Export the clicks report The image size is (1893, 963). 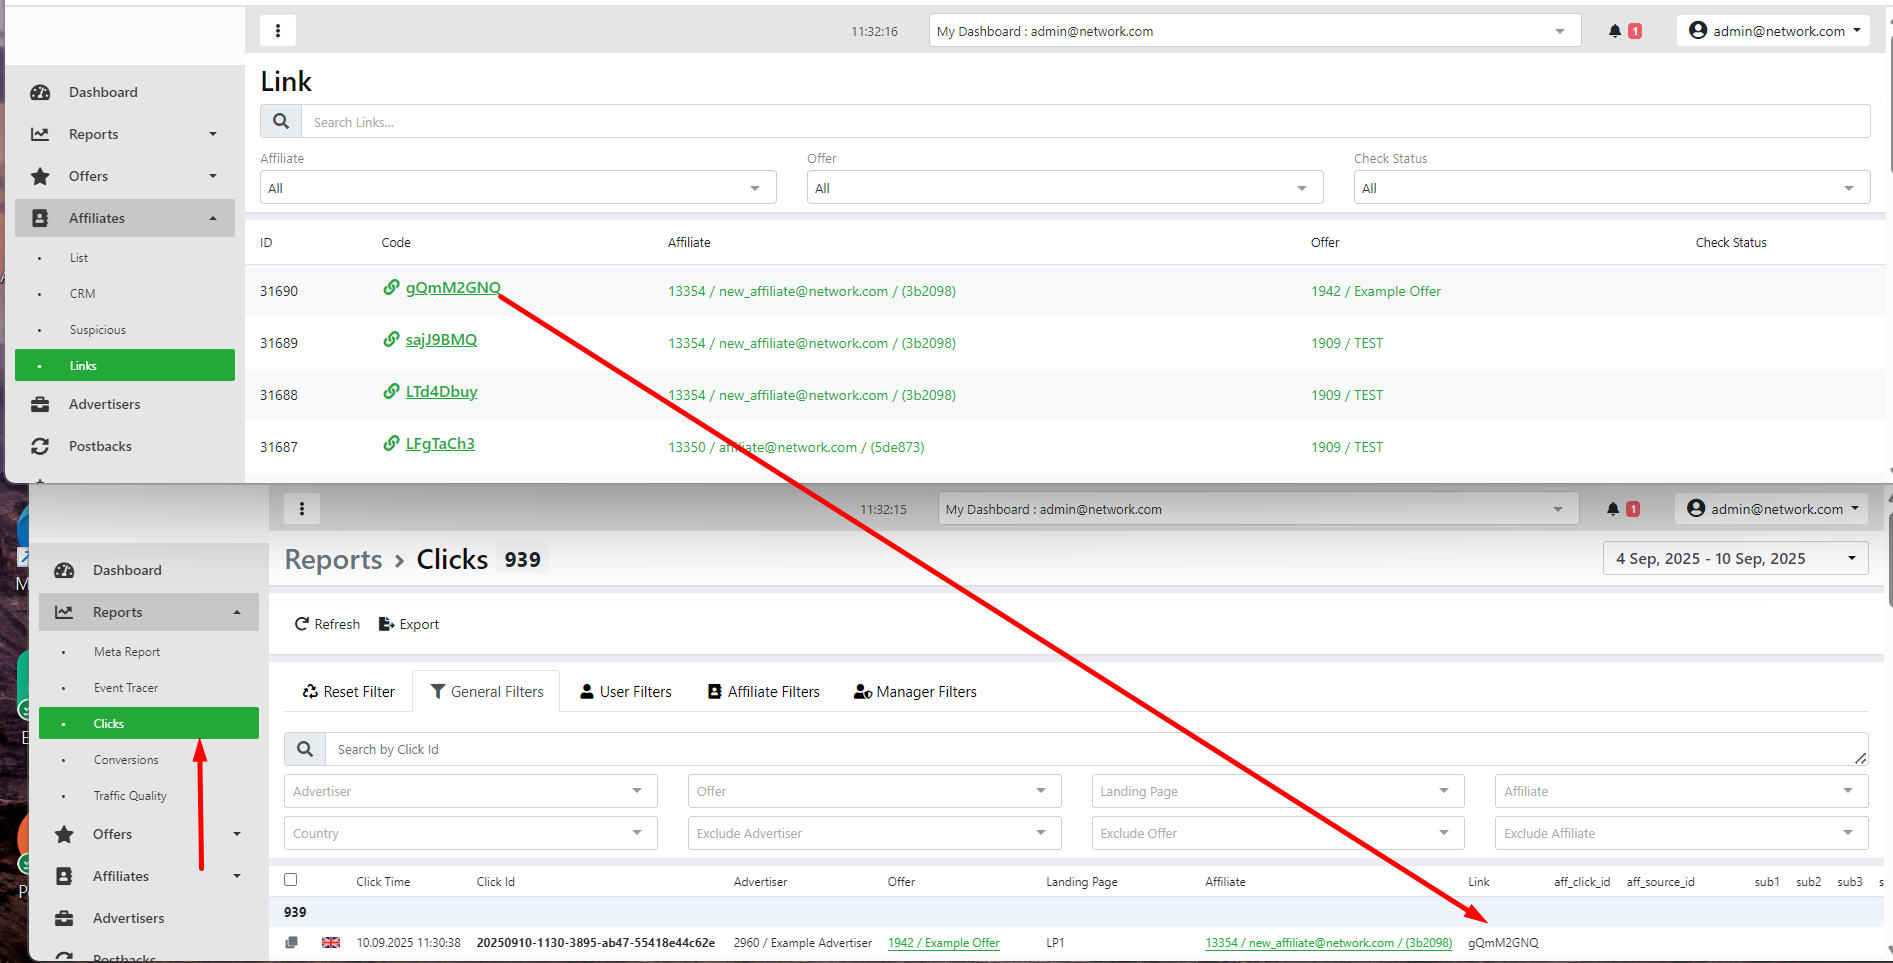tap(409, 624)
